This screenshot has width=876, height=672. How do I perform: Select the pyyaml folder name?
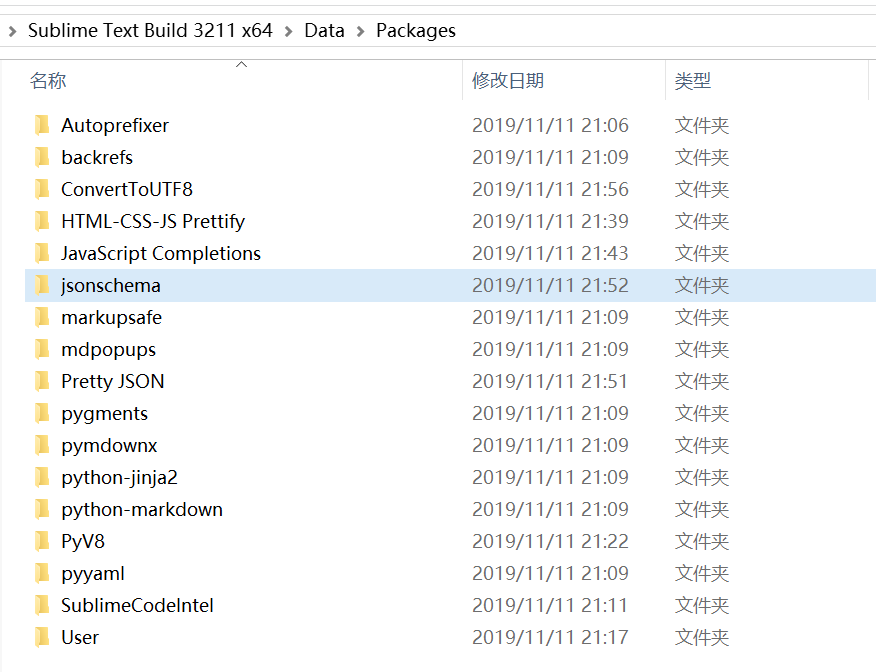(93, 574)
